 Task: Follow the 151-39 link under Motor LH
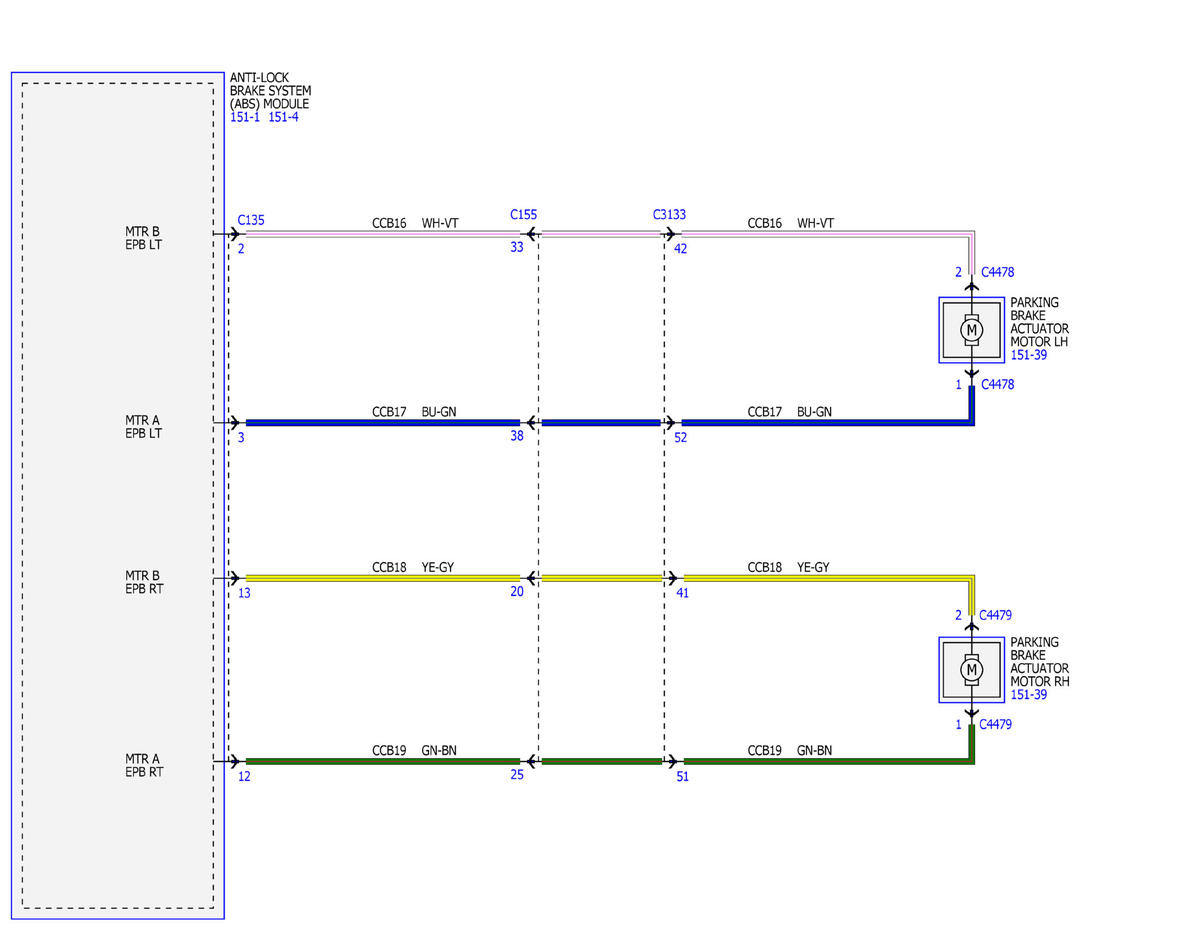pyautogui.click(x=1030, y=355)
